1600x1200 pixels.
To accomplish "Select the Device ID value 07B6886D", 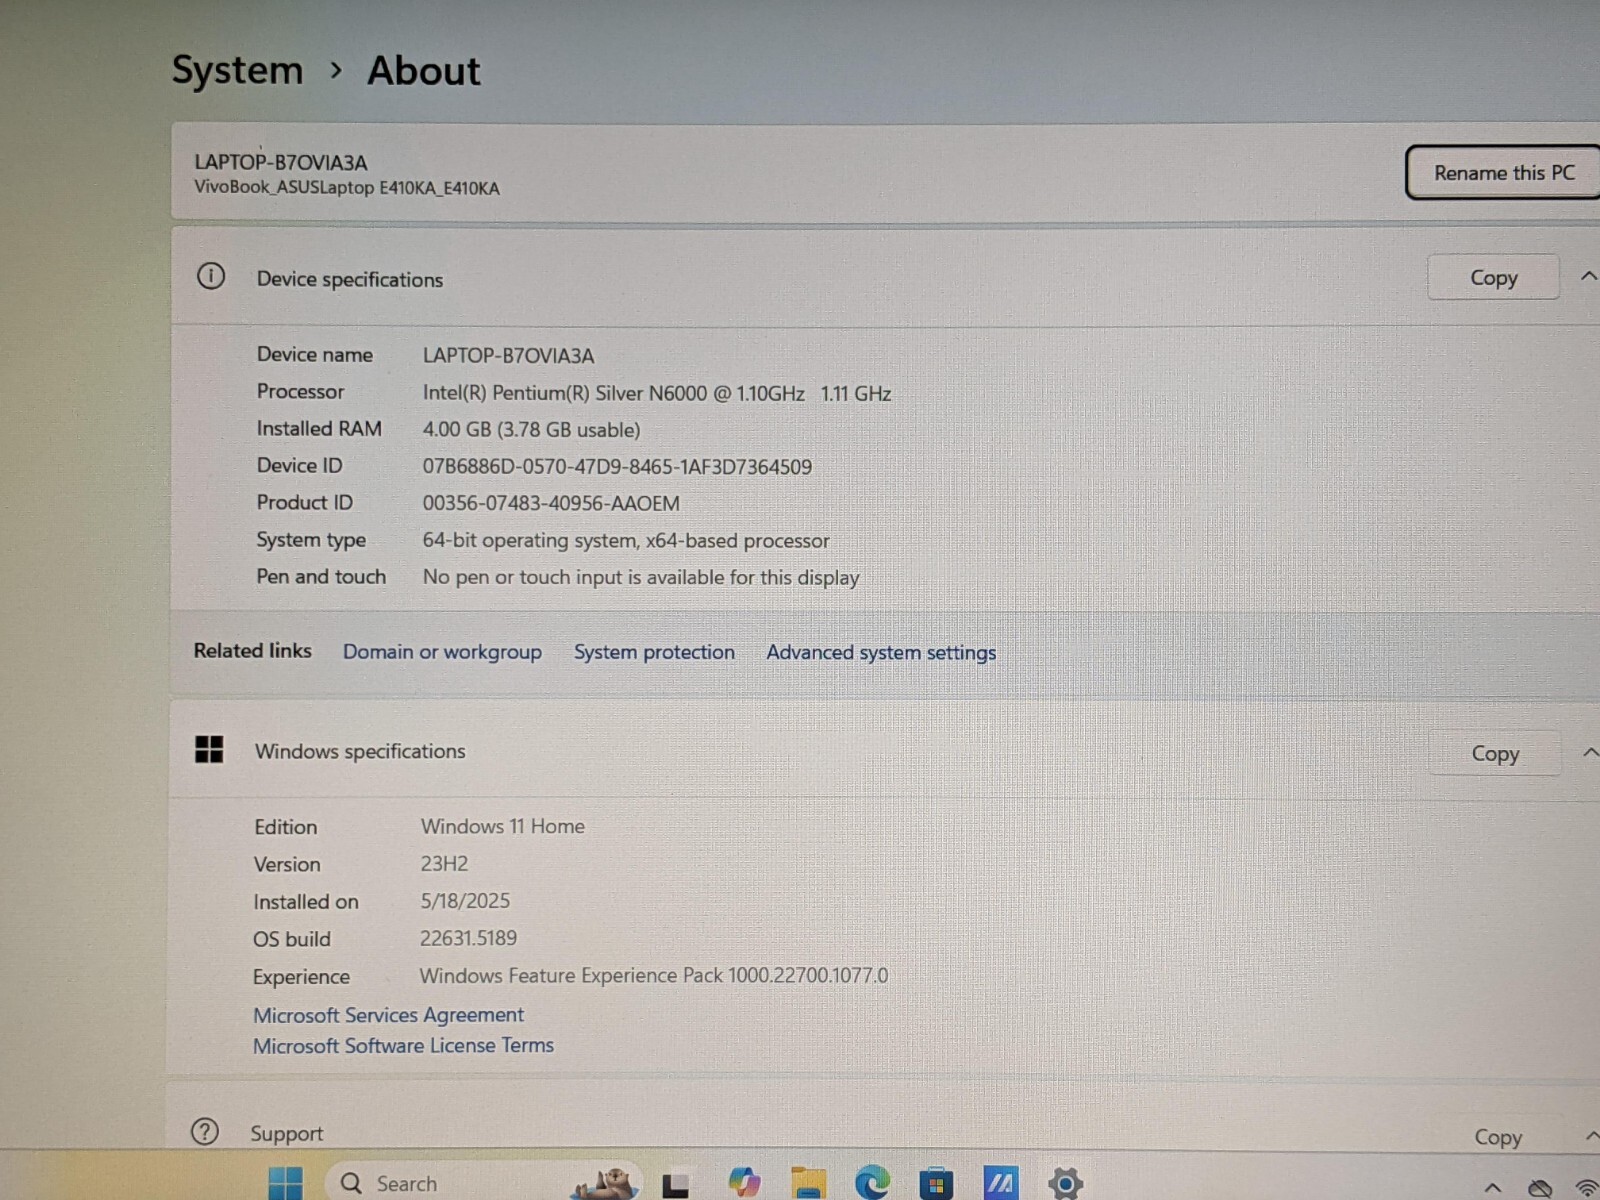I will (x=617, y=467).
